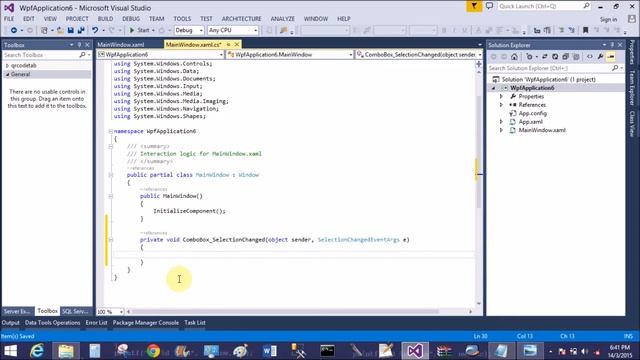This screenshot has width=640, height=360.
Task: Click the Sign in link
Action: 608,20
